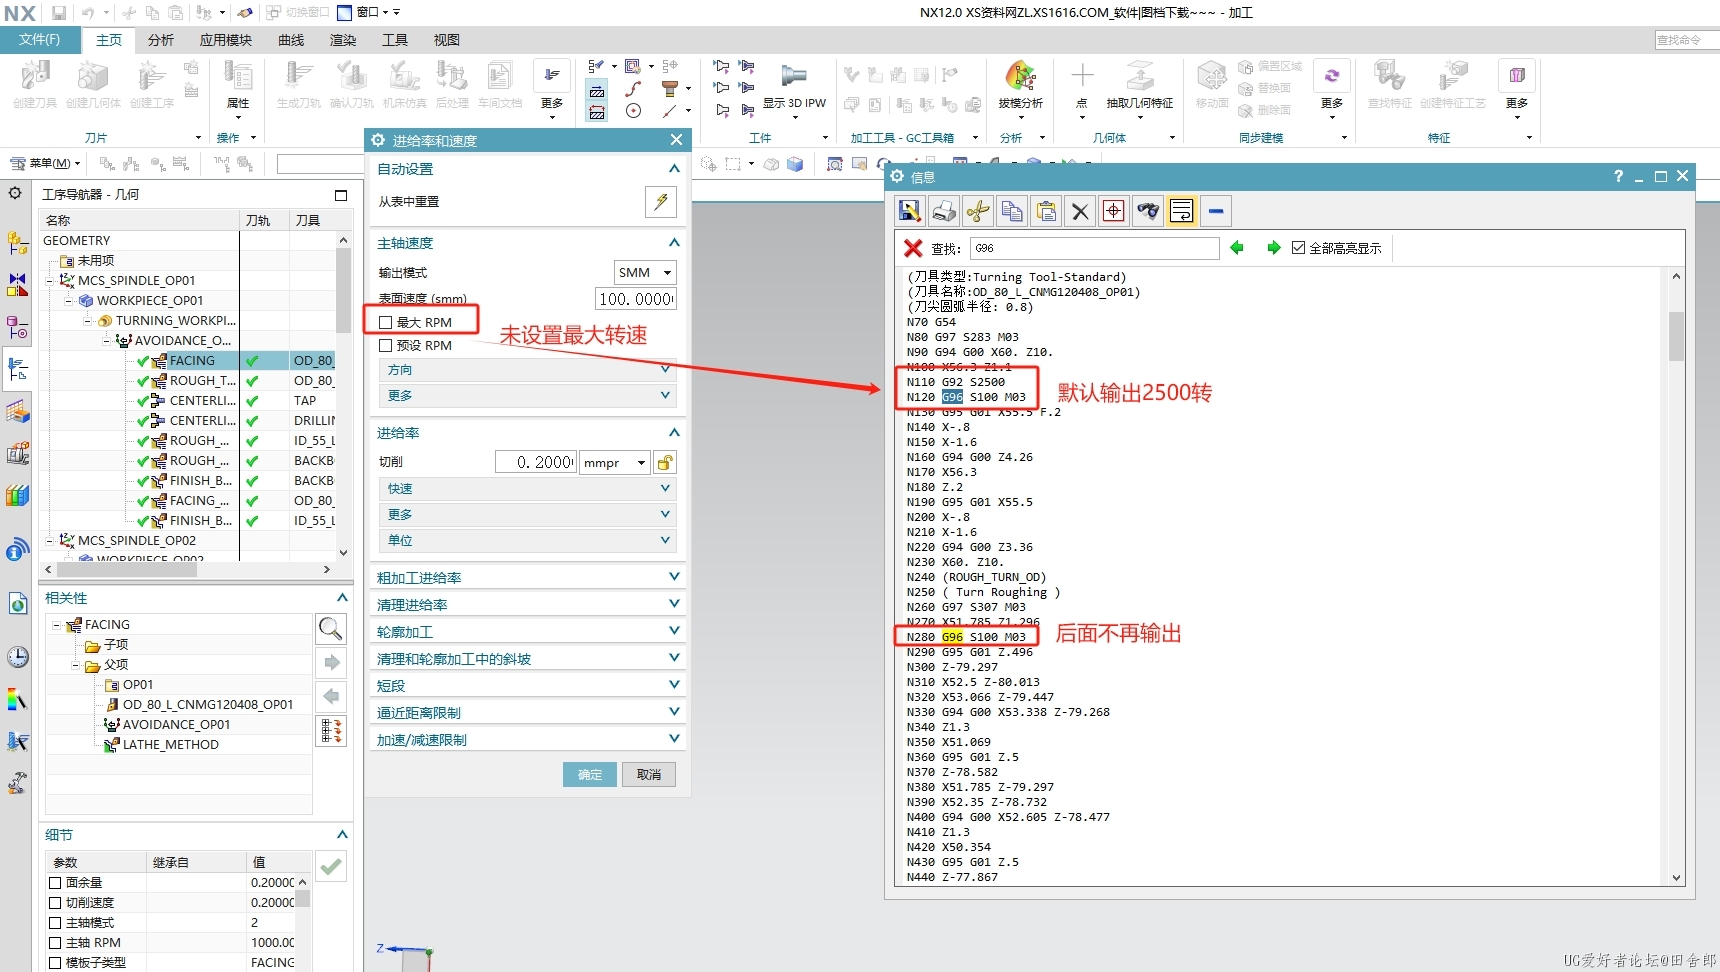
Task: Expand the 快速 section under 进给率
Action: point(527,489)
